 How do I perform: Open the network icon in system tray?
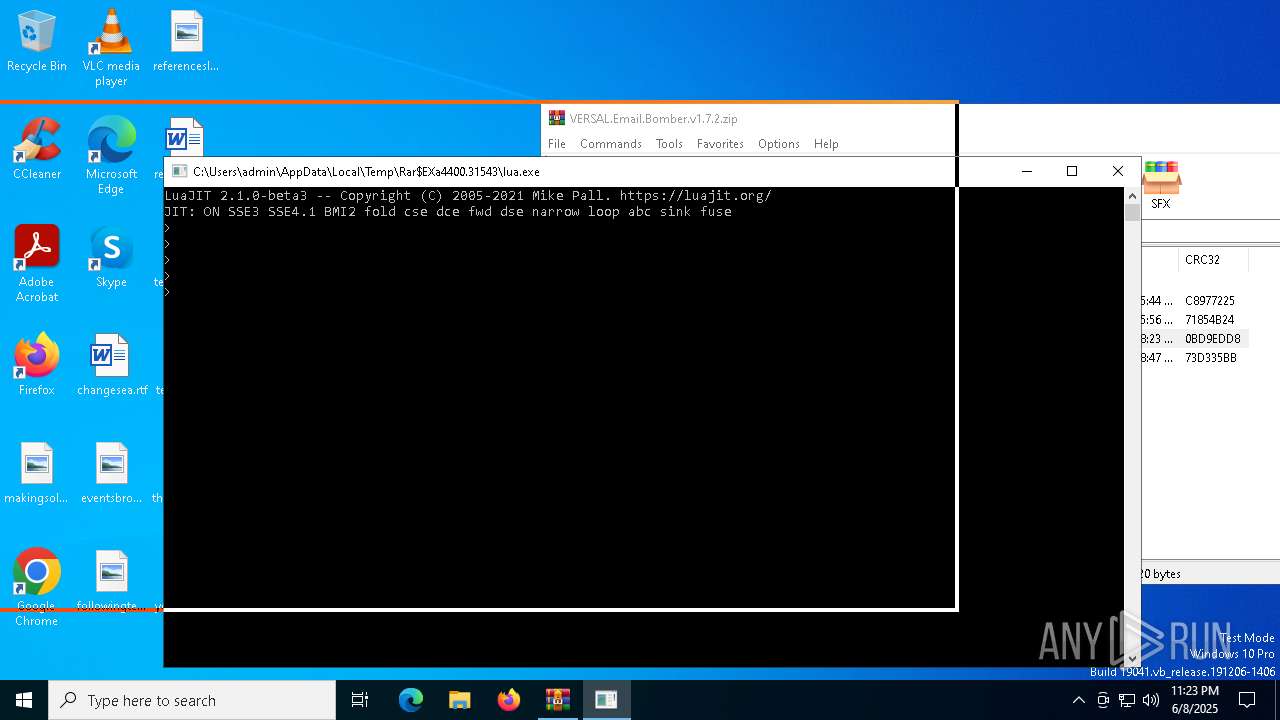pyautogui.click(x=1127, y=700)
